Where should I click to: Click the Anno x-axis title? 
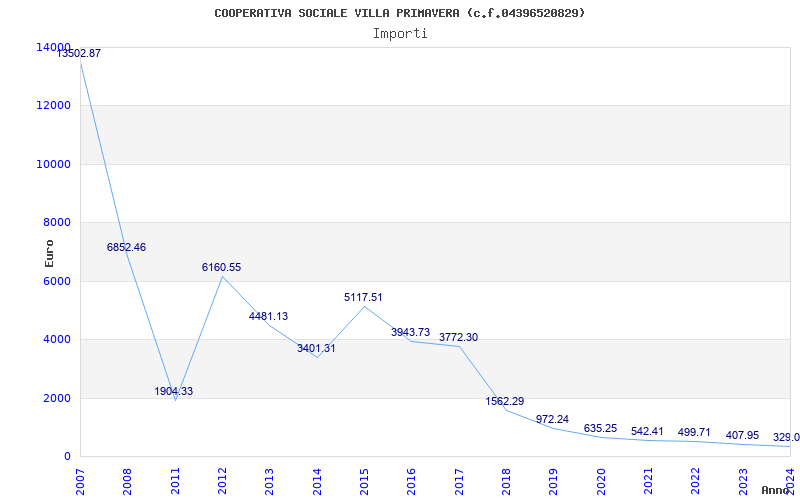tap(776, 490)
